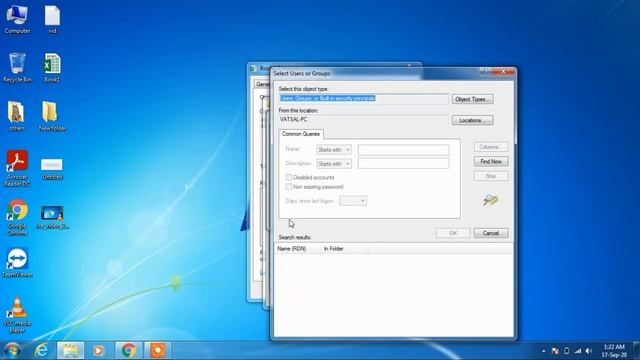Open the Description Starts with dropdown
Viewport: 640px width, 360px height.
[333, 164]
